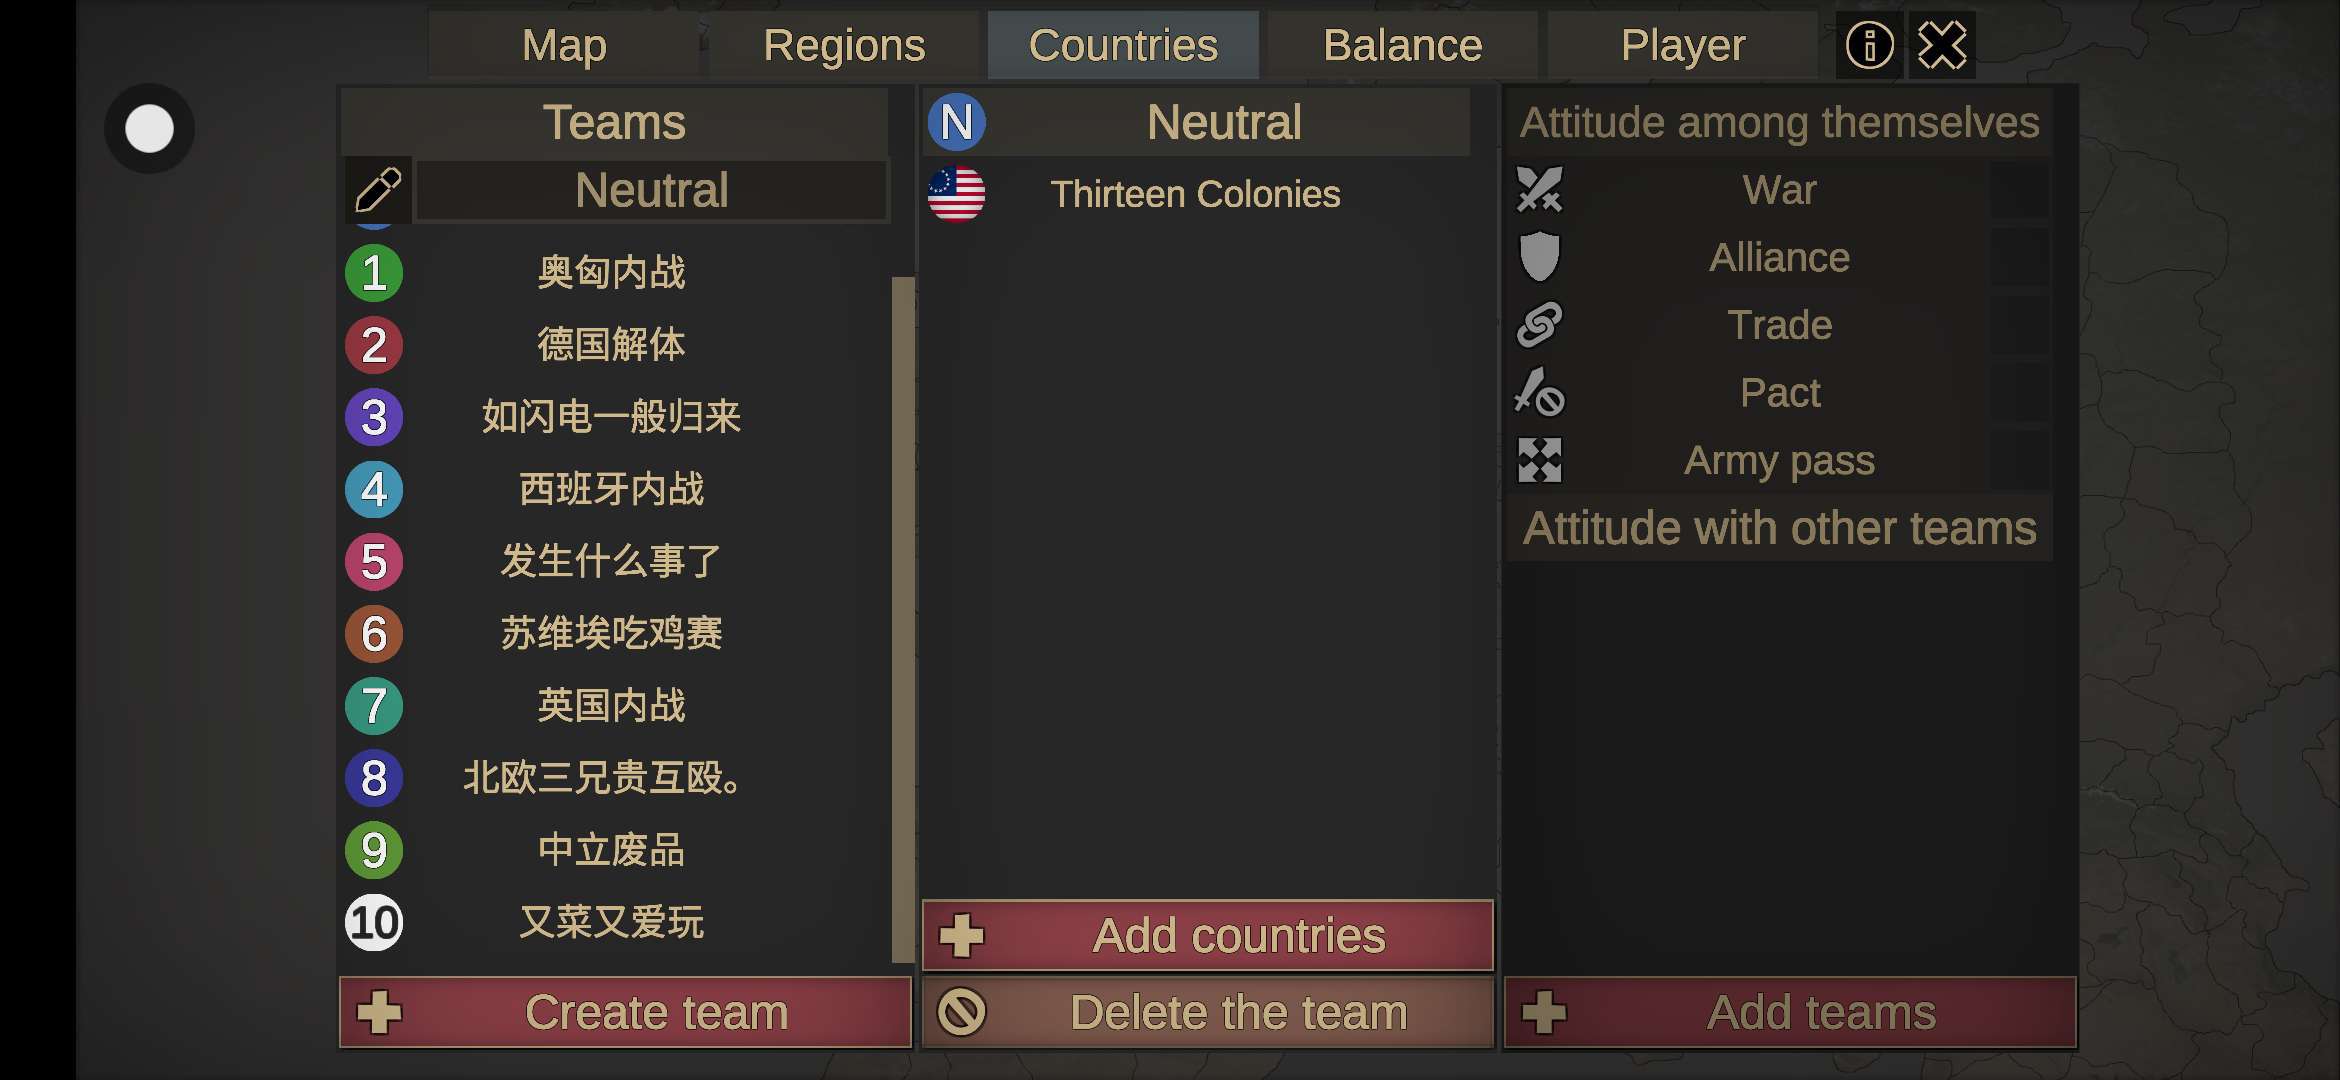Click the Army pass arrows icon
This screenshot has width=2340, height=1080.
(1539, 460)
